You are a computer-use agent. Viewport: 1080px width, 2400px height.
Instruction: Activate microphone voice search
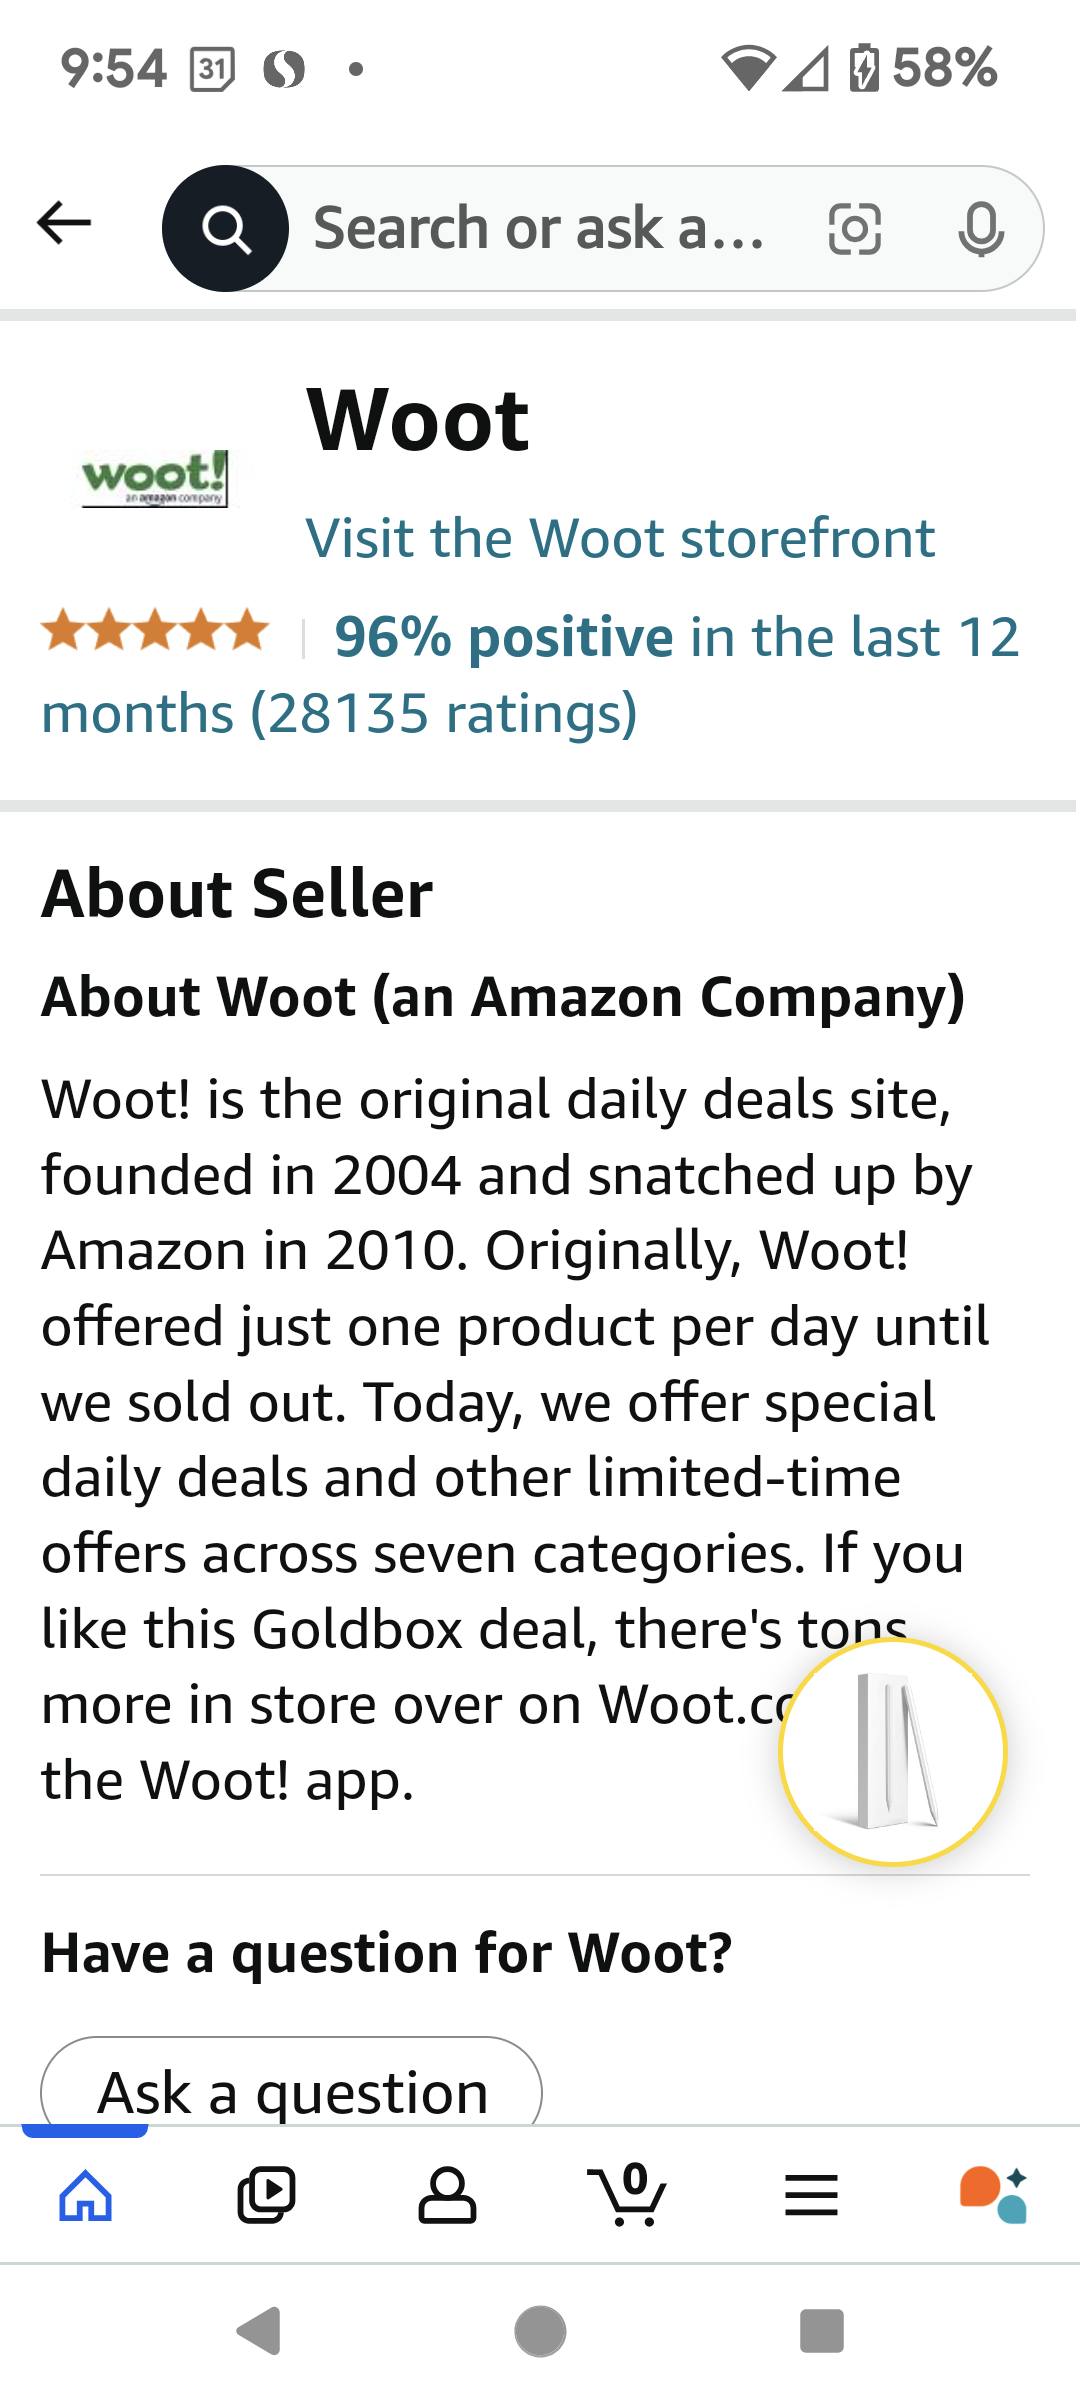(981, 230)
